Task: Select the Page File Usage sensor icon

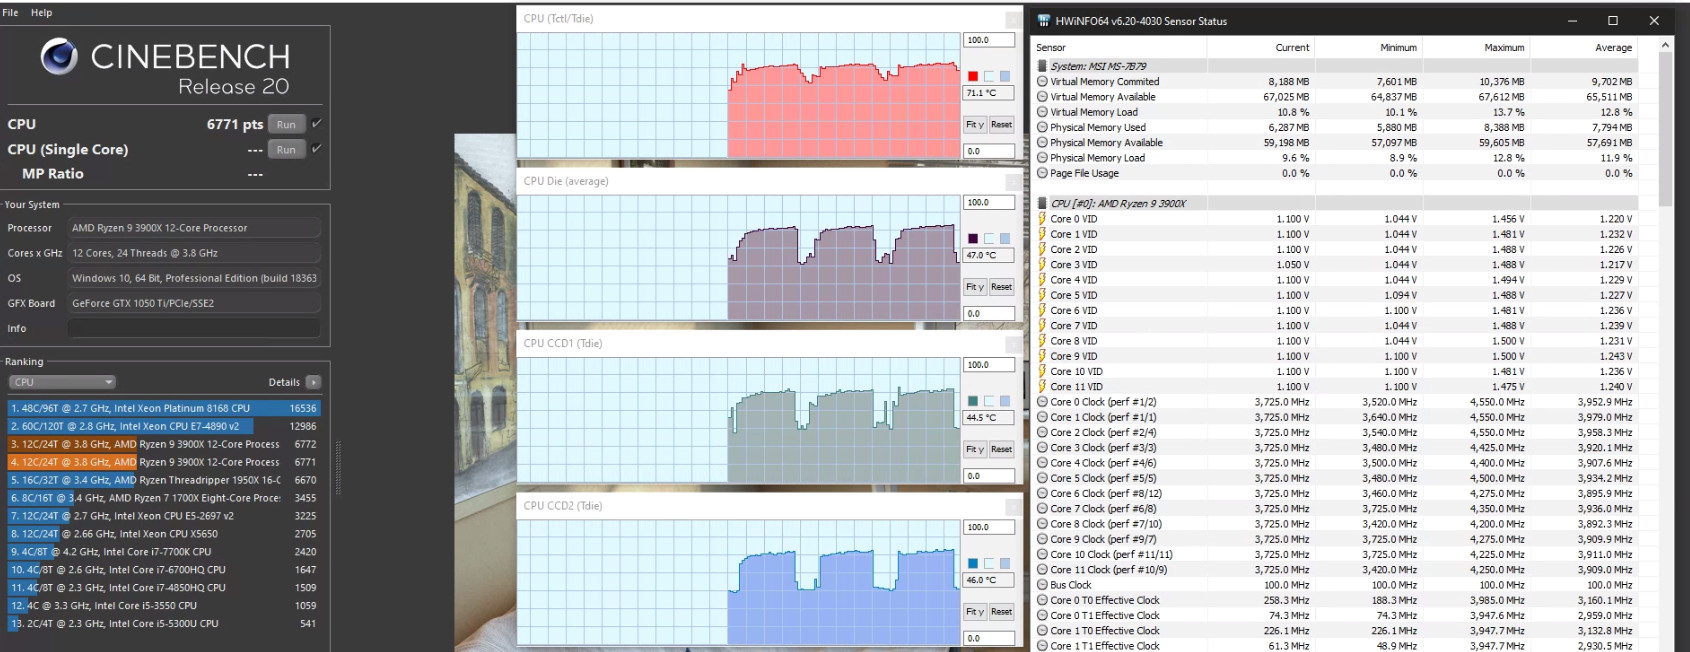Action: click(x=1042, y=173)
